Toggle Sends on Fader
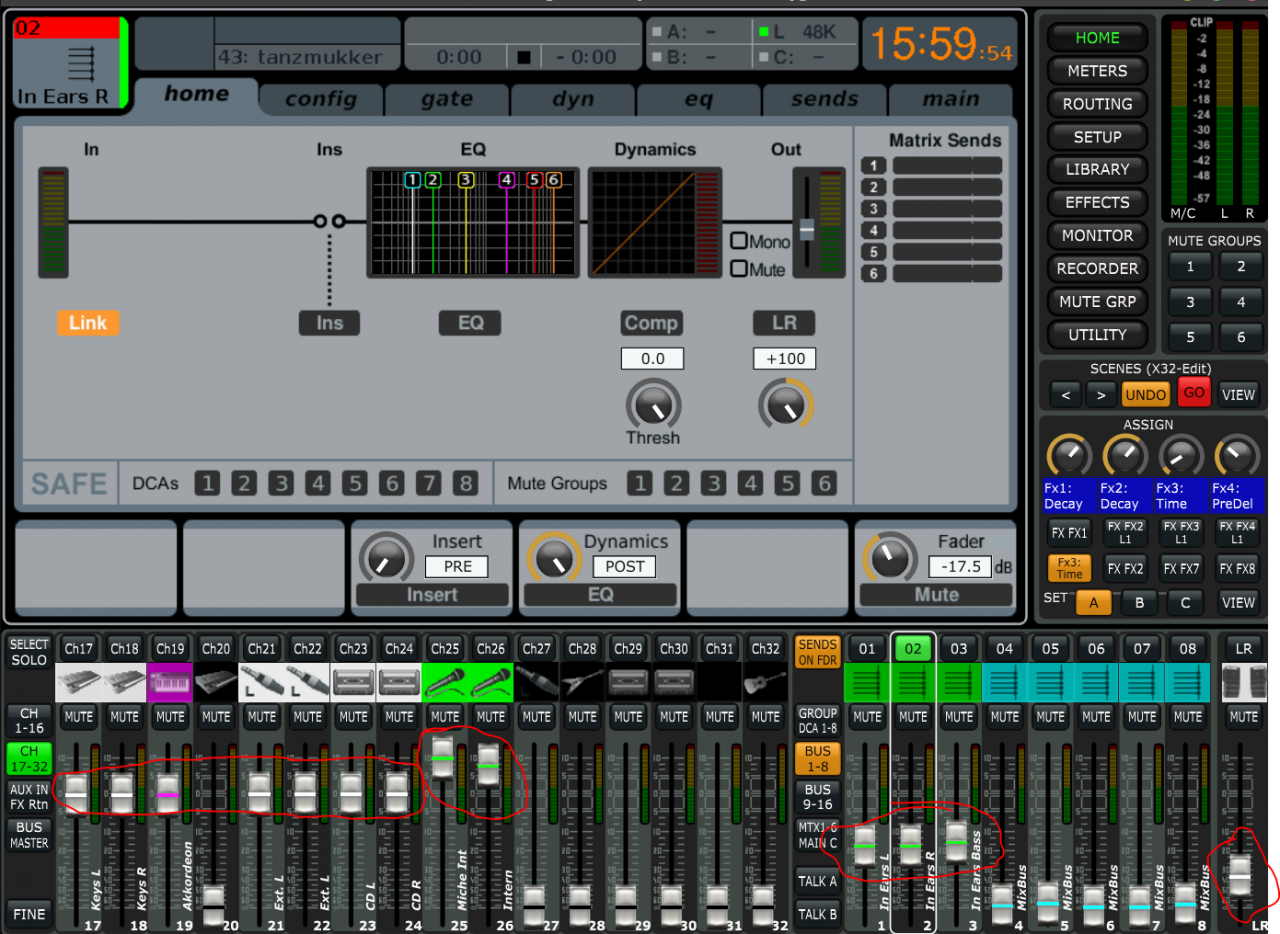The height and width of the screenshot is (934, 1280). 818,652
